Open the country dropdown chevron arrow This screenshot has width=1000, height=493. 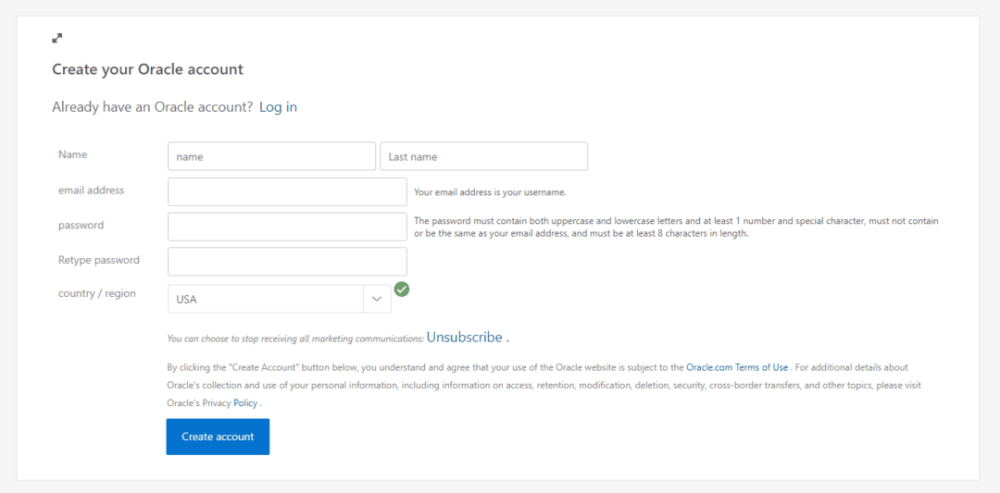click(377, 298)
